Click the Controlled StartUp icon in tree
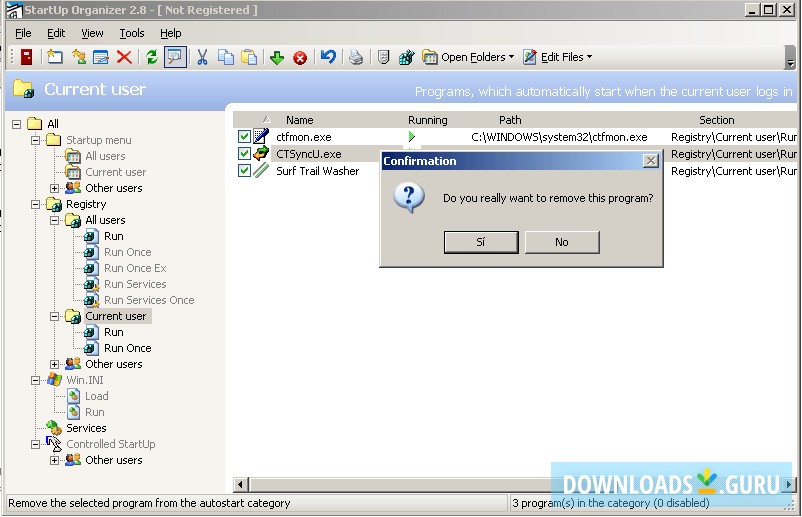 pos(54,444)
